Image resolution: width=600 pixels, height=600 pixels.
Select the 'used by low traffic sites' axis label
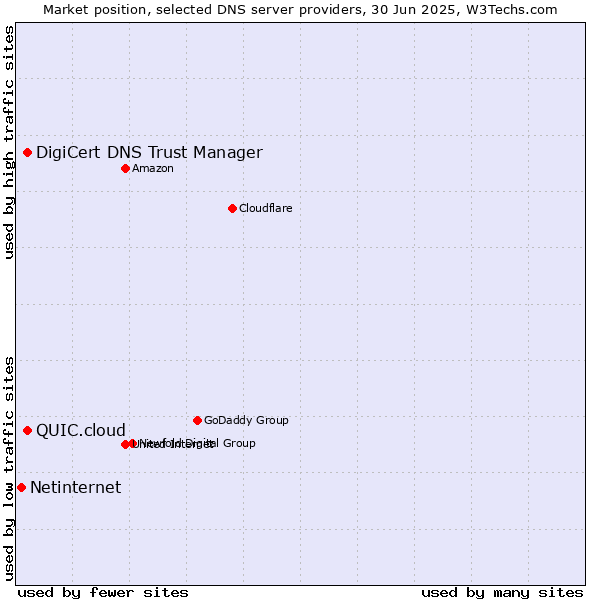coord(8,470)
